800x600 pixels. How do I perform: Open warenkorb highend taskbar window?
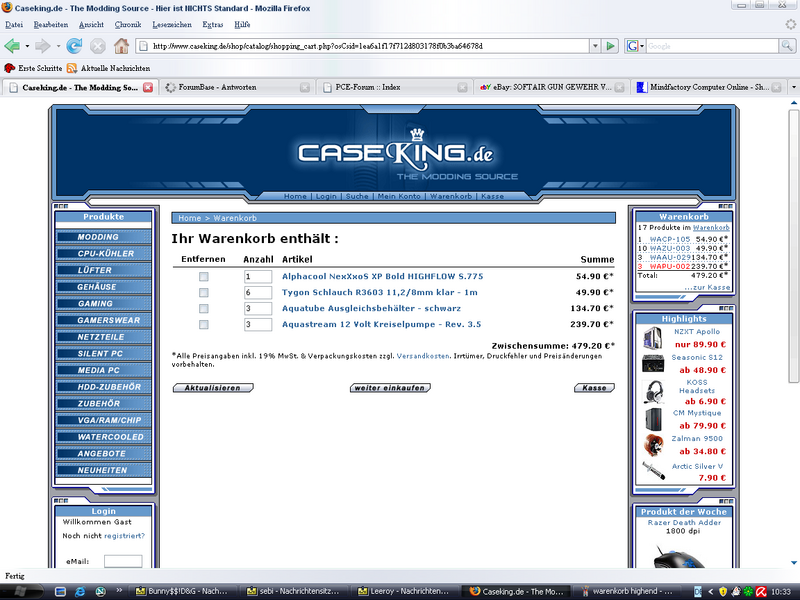coord(627,591)
